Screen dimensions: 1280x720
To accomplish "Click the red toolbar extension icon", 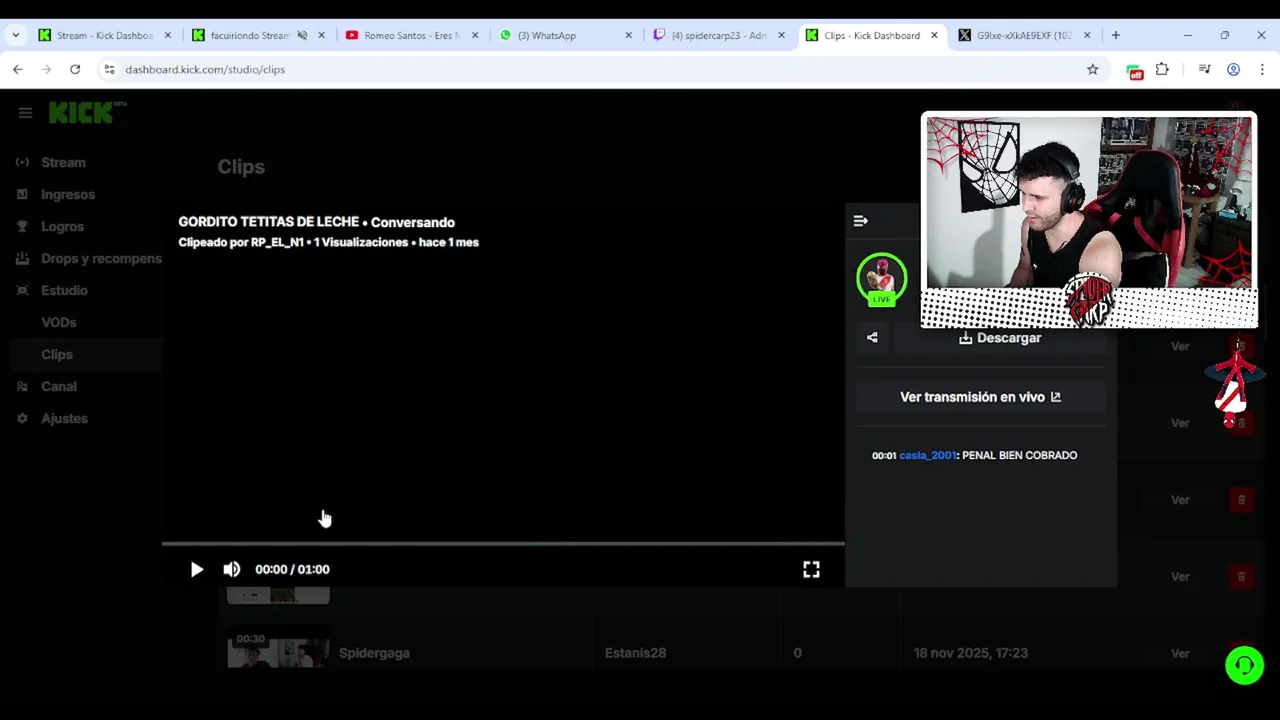I will (x=1134, y=70).
